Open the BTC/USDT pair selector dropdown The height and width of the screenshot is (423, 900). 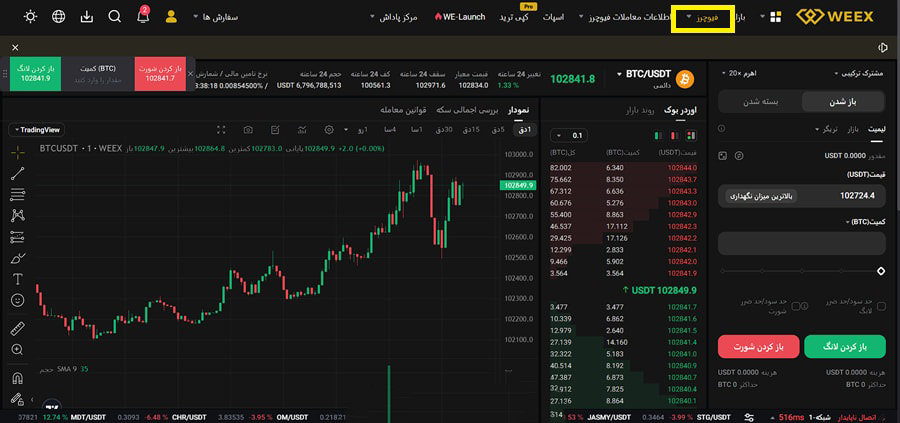click(644, 75)
